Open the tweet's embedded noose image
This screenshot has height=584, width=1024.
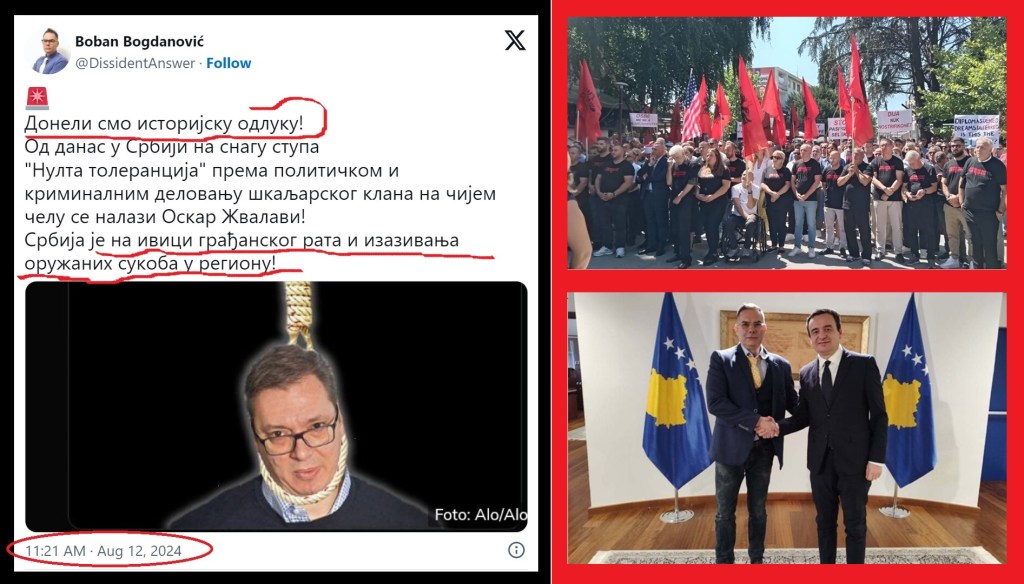tap(276, 406)
